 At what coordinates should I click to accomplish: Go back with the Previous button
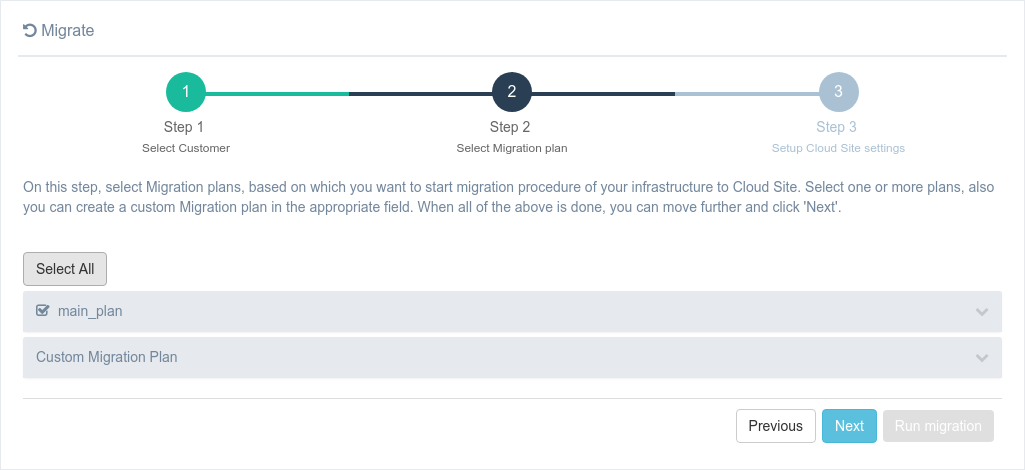click(x=775, y=426)
